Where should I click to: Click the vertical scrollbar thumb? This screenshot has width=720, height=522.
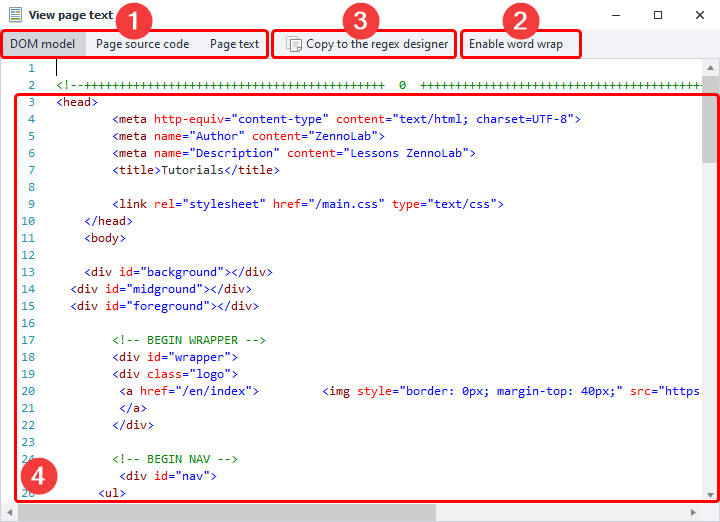coord(710,120)
